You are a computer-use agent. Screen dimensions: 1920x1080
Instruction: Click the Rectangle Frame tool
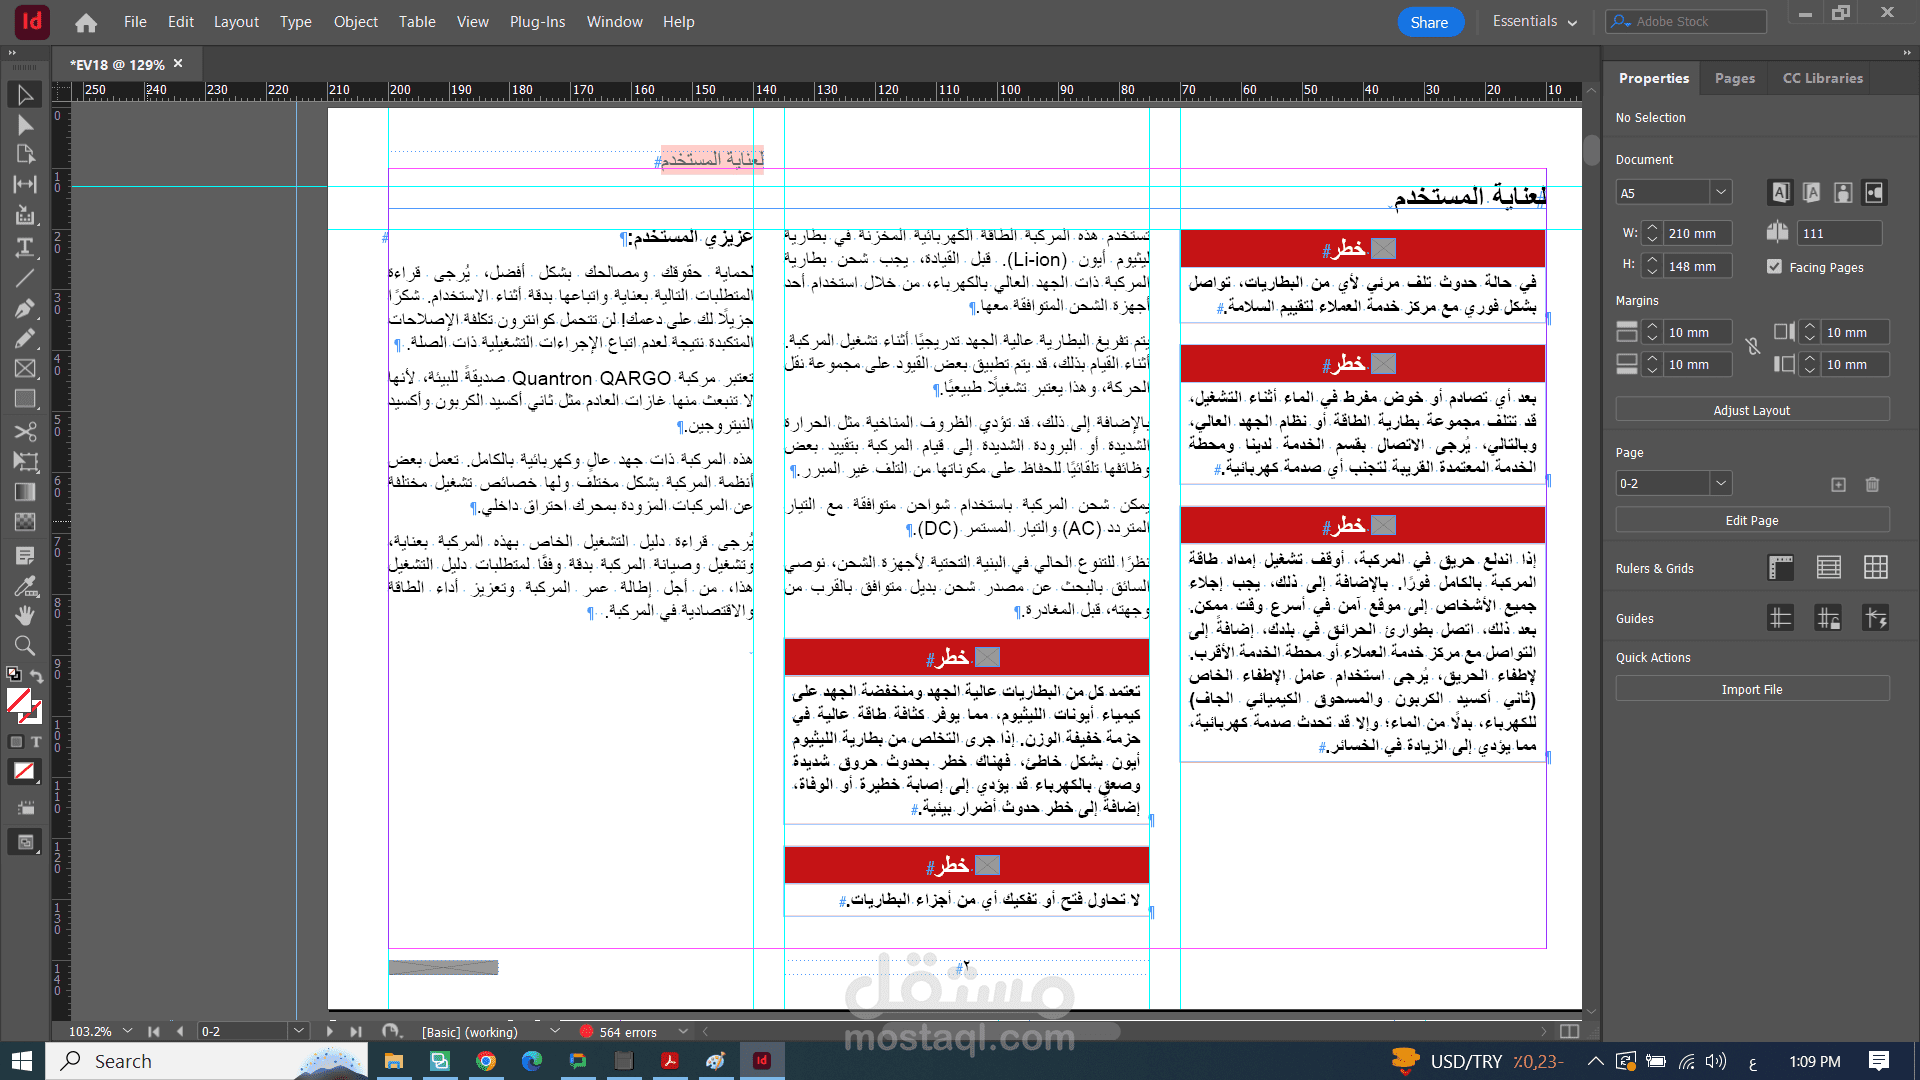tap(25, 369)
